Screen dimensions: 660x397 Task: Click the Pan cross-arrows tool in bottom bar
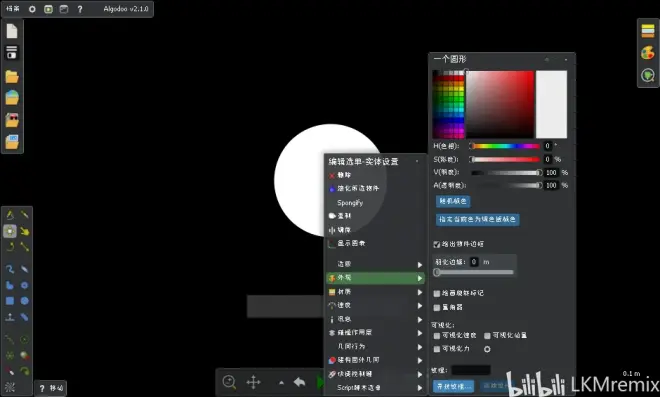(253, 382)
